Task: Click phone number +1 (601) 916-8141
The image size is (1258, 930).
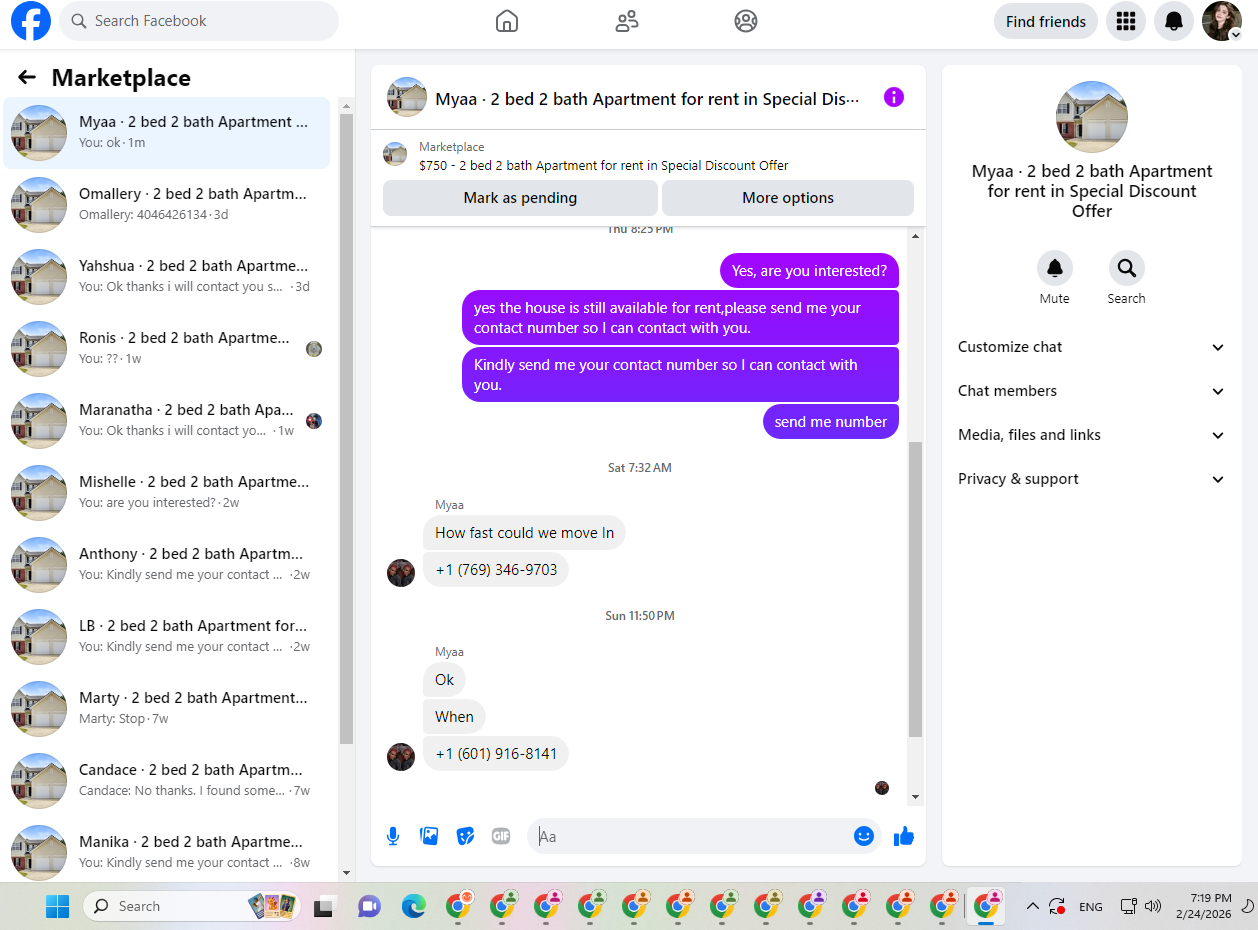Action: (x=496, y=754)
